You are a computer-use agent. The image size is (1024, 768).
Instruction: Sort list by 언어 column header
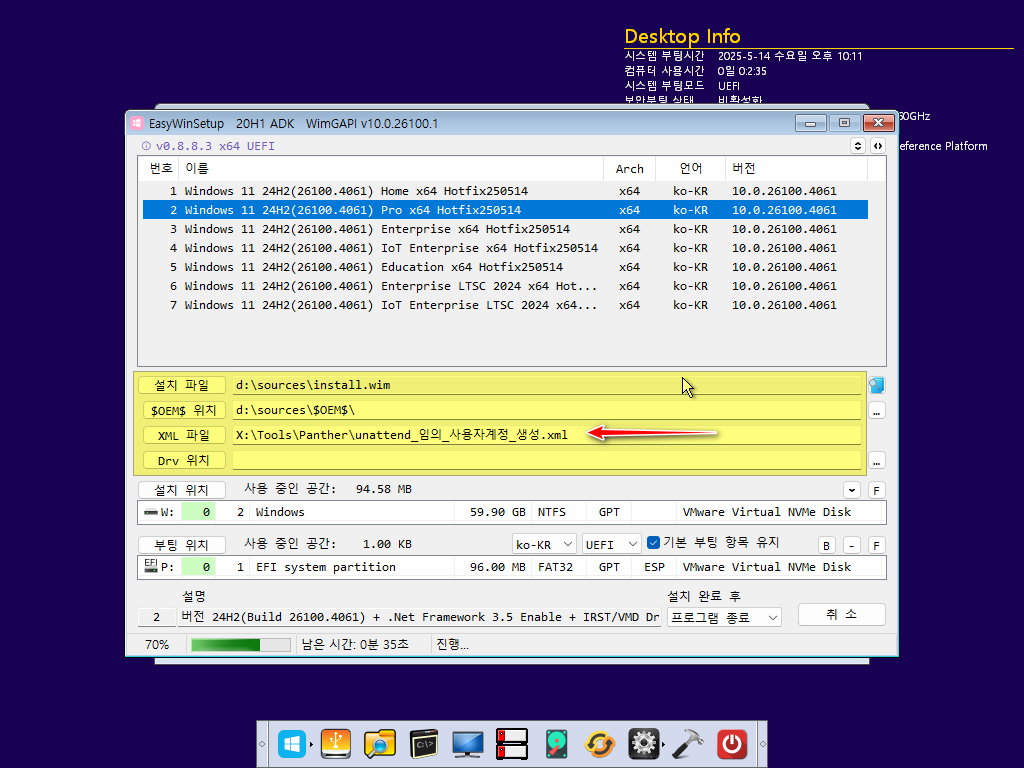point(690,168)
